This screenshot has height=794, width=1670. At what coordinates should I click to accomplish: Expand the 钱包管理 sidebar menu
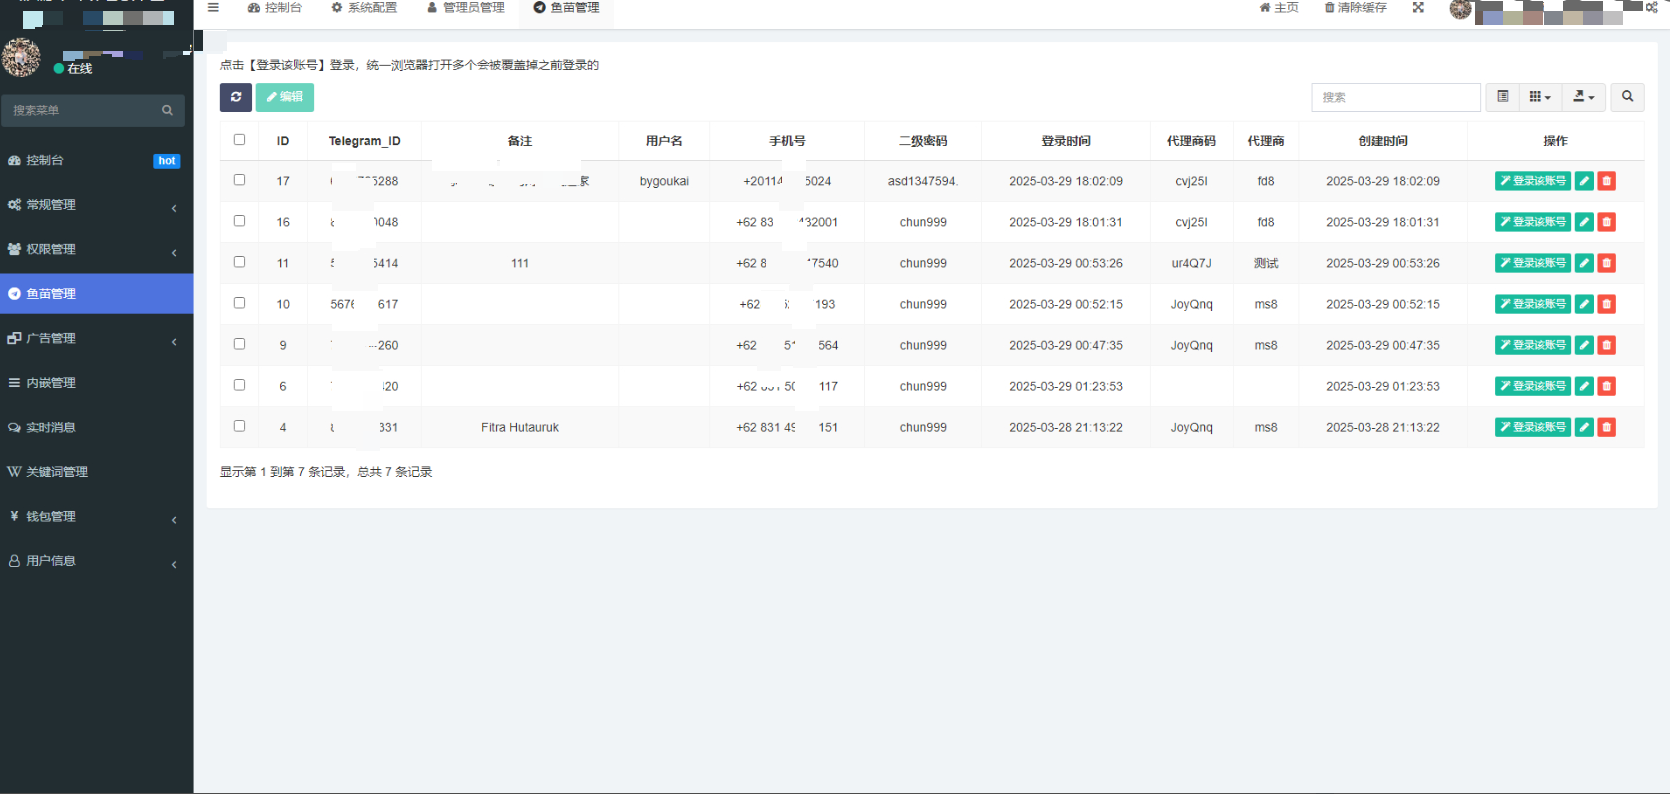[96, 517]
